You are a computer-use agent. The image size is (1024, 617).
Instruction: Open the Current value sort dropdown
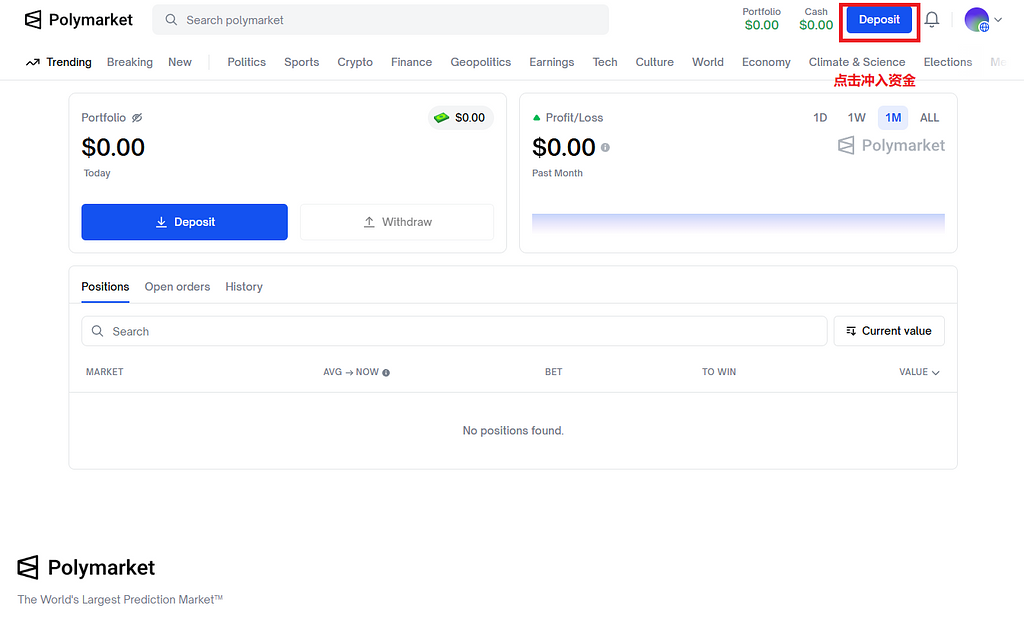(x=888, y=331)
